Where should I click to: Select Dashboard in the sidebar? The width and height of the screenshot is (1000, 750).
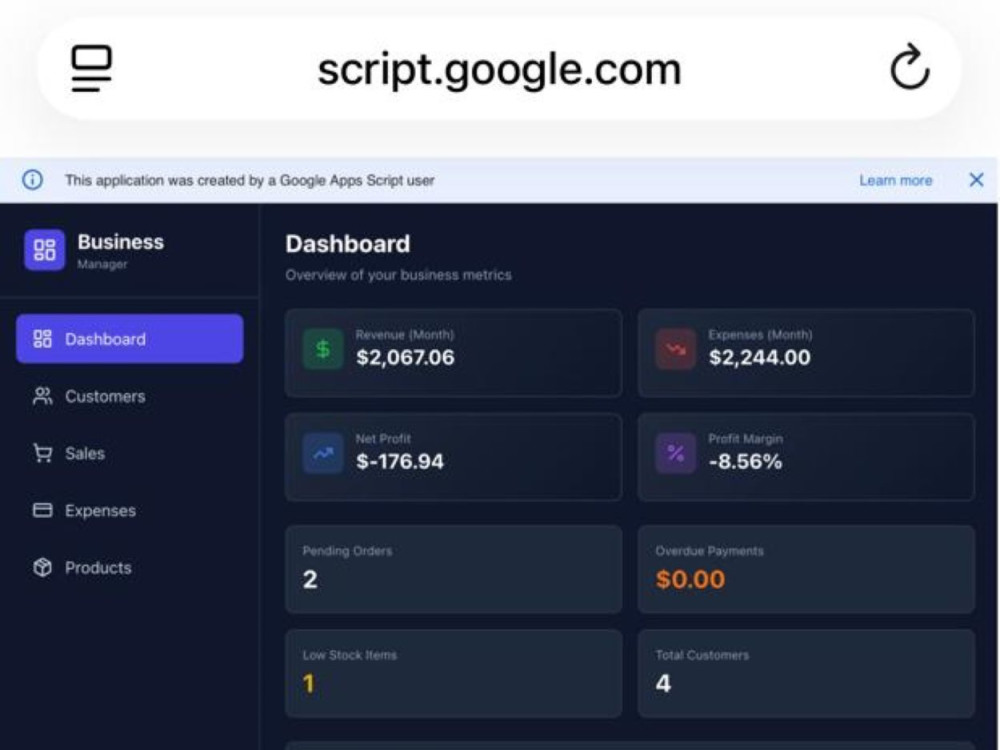point(129,339)
